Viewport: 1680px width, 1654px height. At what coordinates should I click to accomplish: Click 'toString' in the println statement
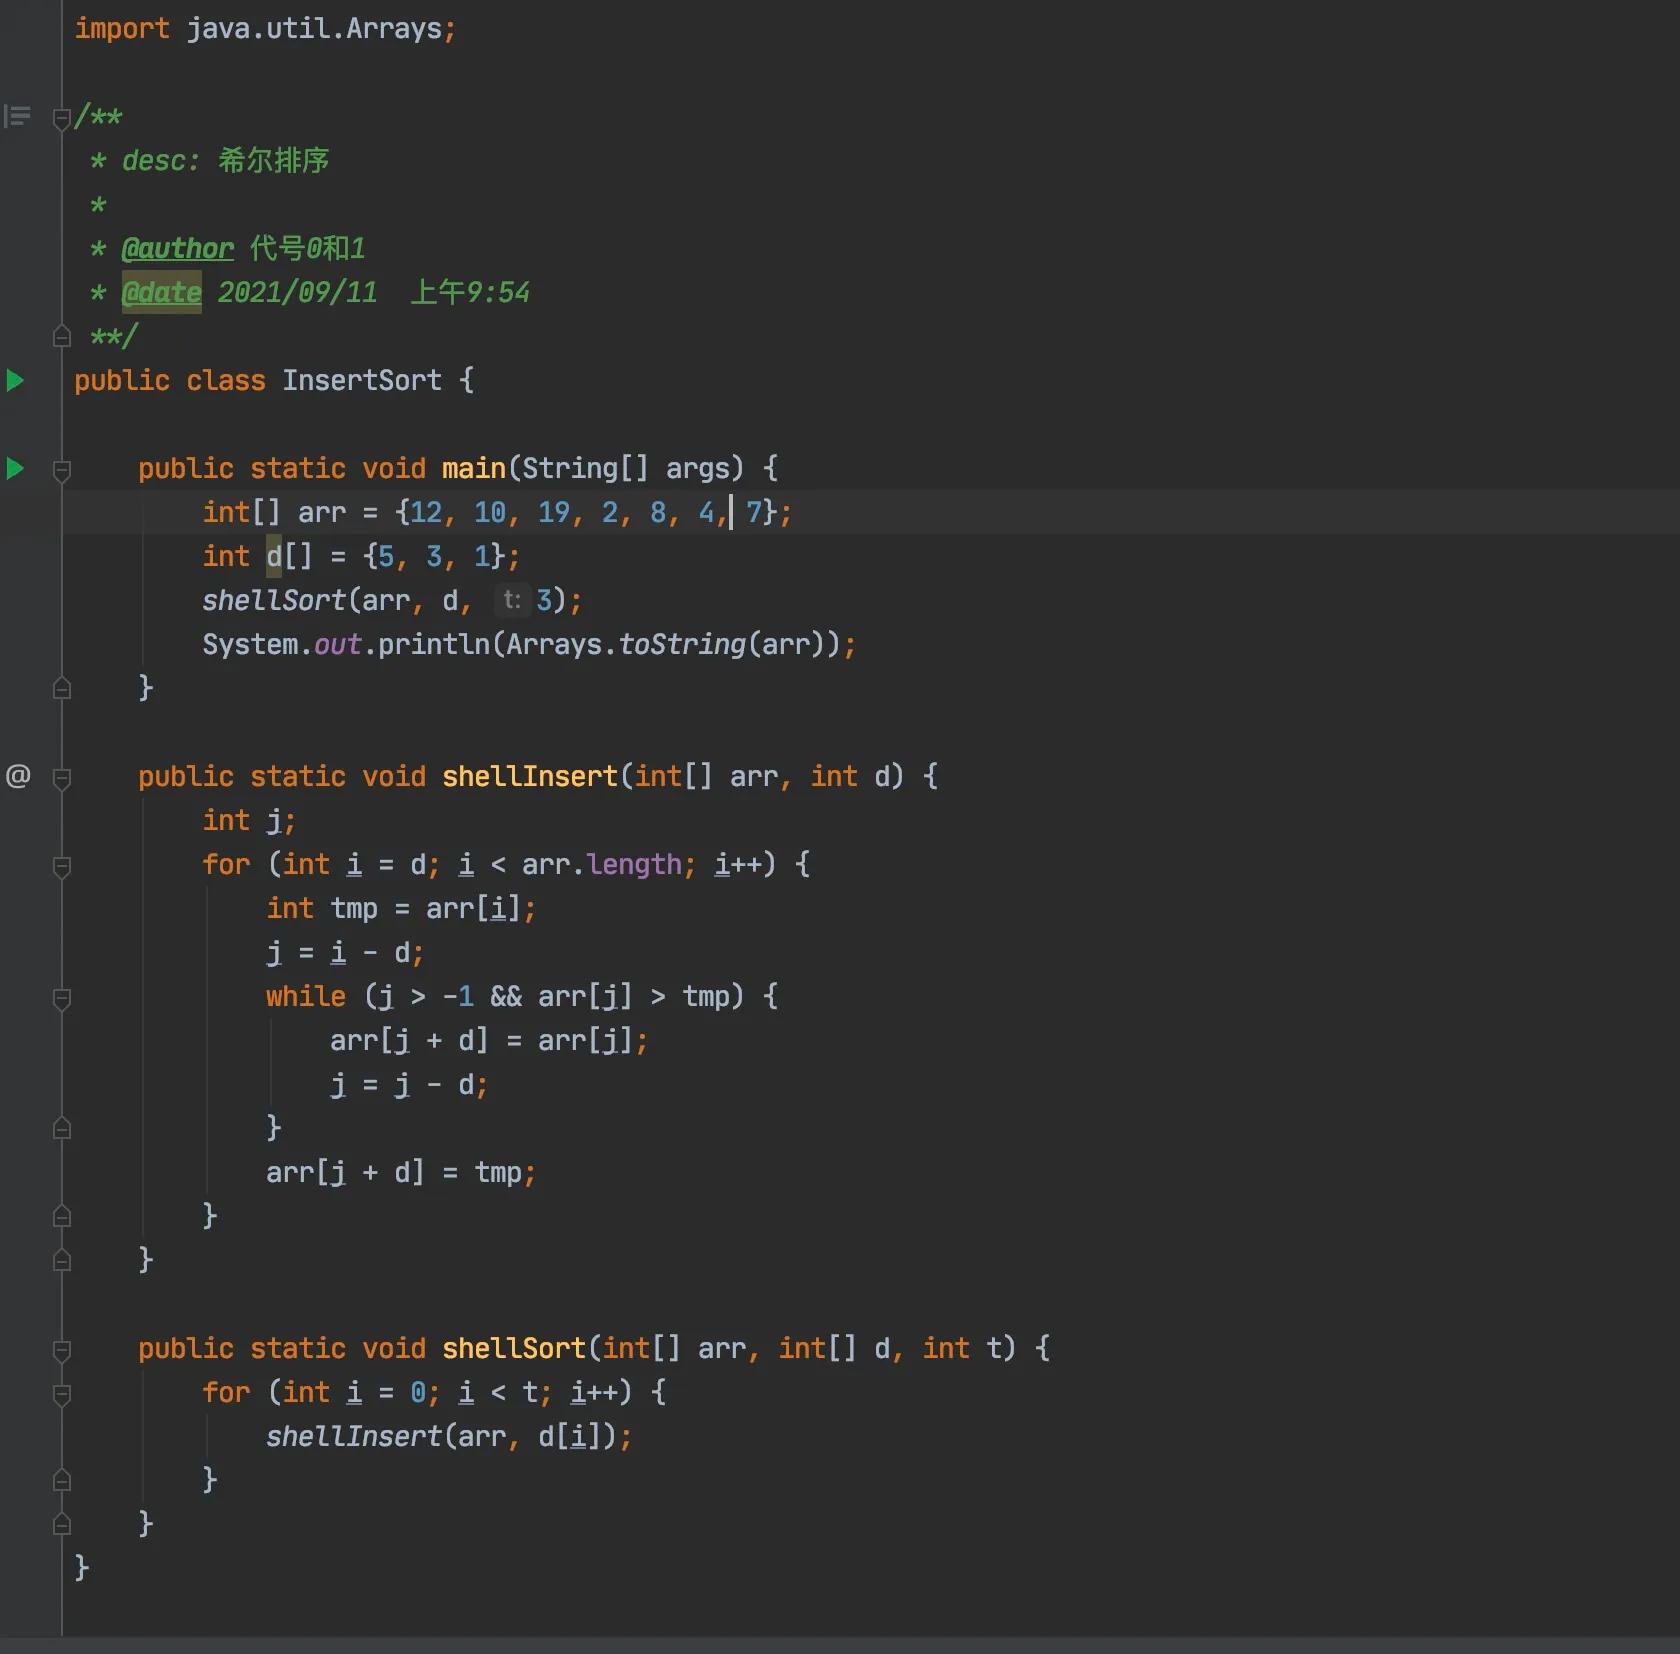tap(682, 644)
